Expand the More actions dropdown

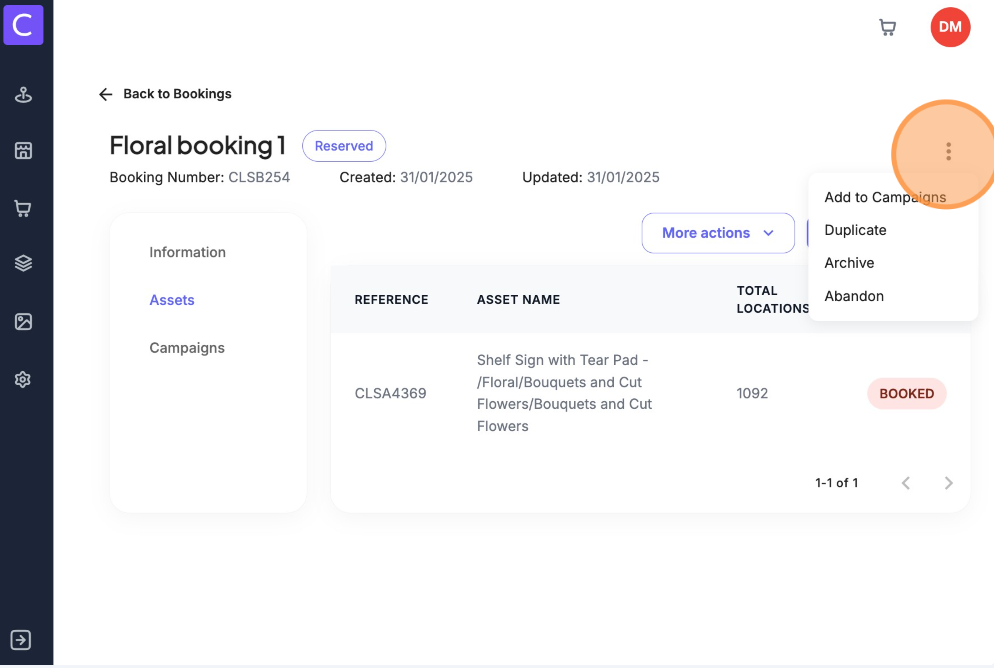click(717, 233)
